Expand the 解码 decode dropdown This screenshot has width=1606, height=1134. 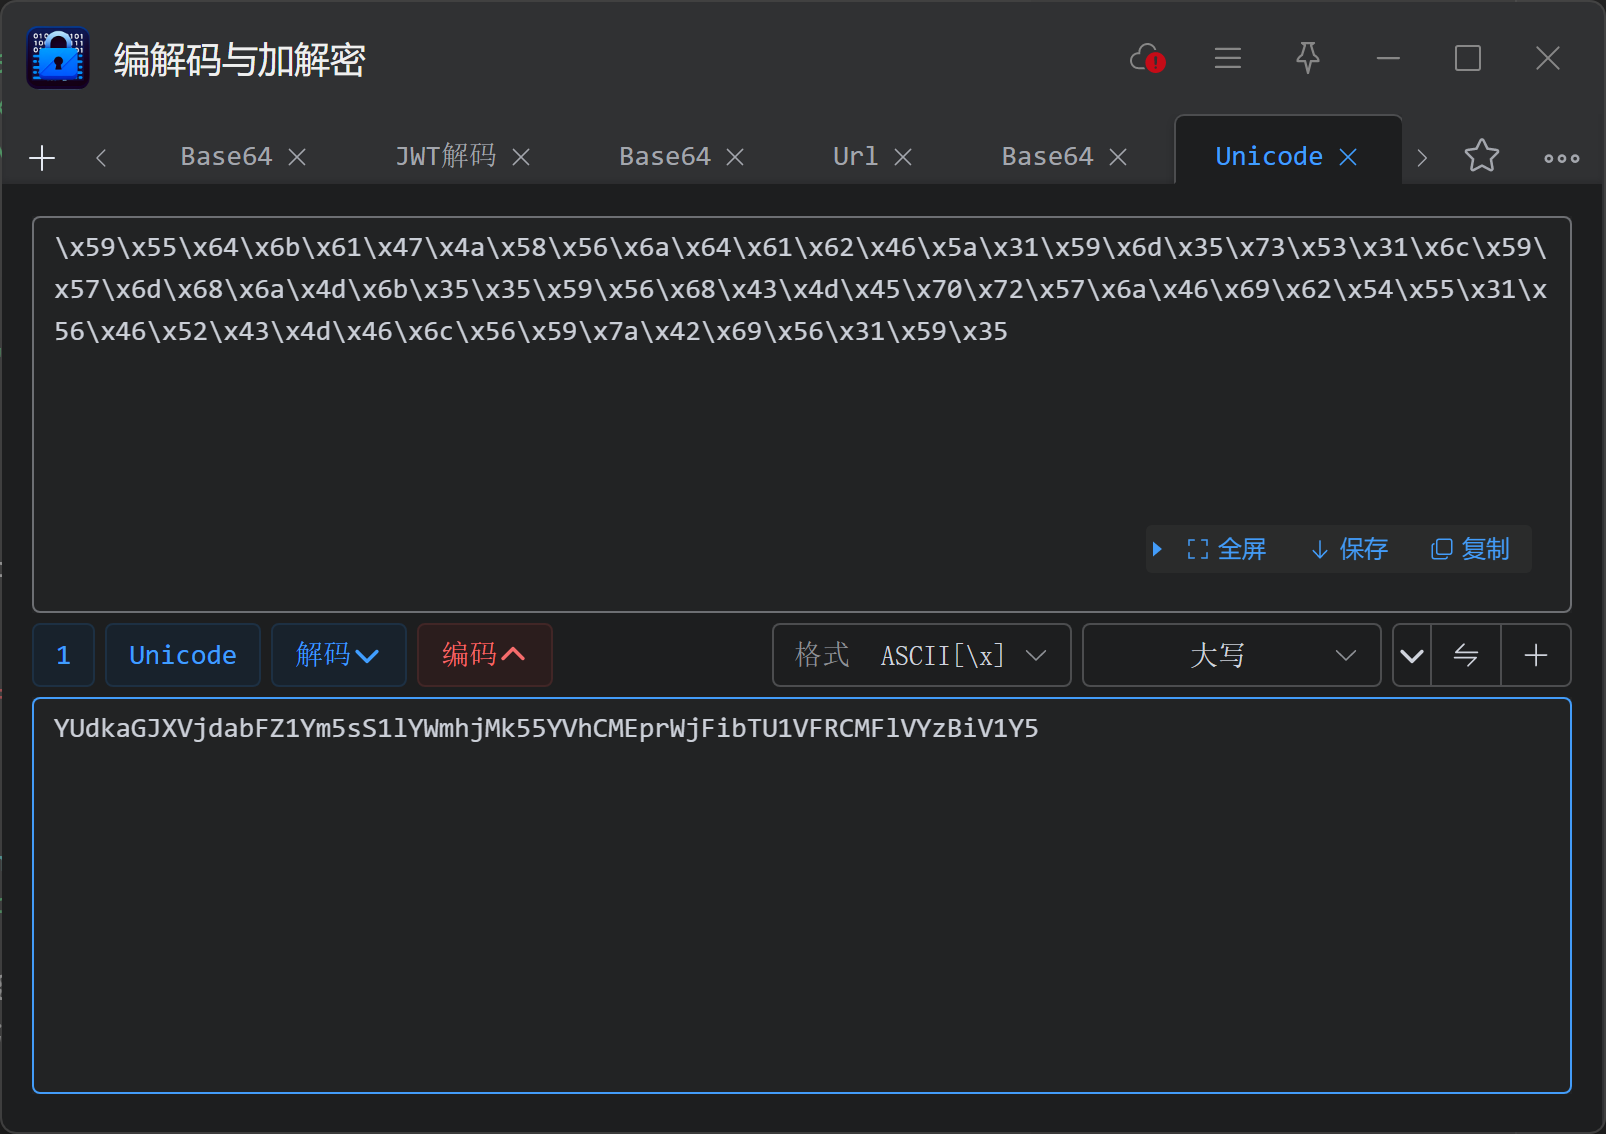(338, 655)
